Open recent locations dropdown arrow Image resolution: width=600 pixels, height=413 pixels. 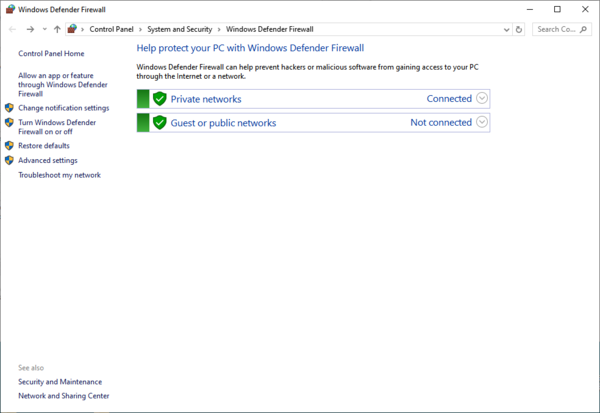coord(44,29)
